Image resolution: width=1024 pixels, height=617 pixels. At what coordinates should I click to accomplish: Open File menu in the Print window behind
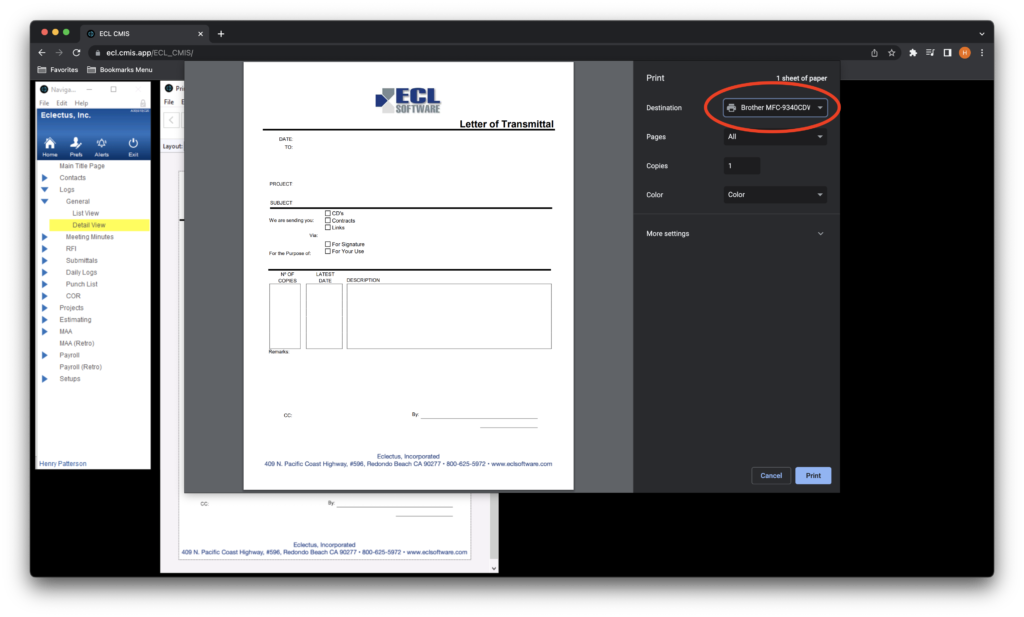[x=168, y=102]
